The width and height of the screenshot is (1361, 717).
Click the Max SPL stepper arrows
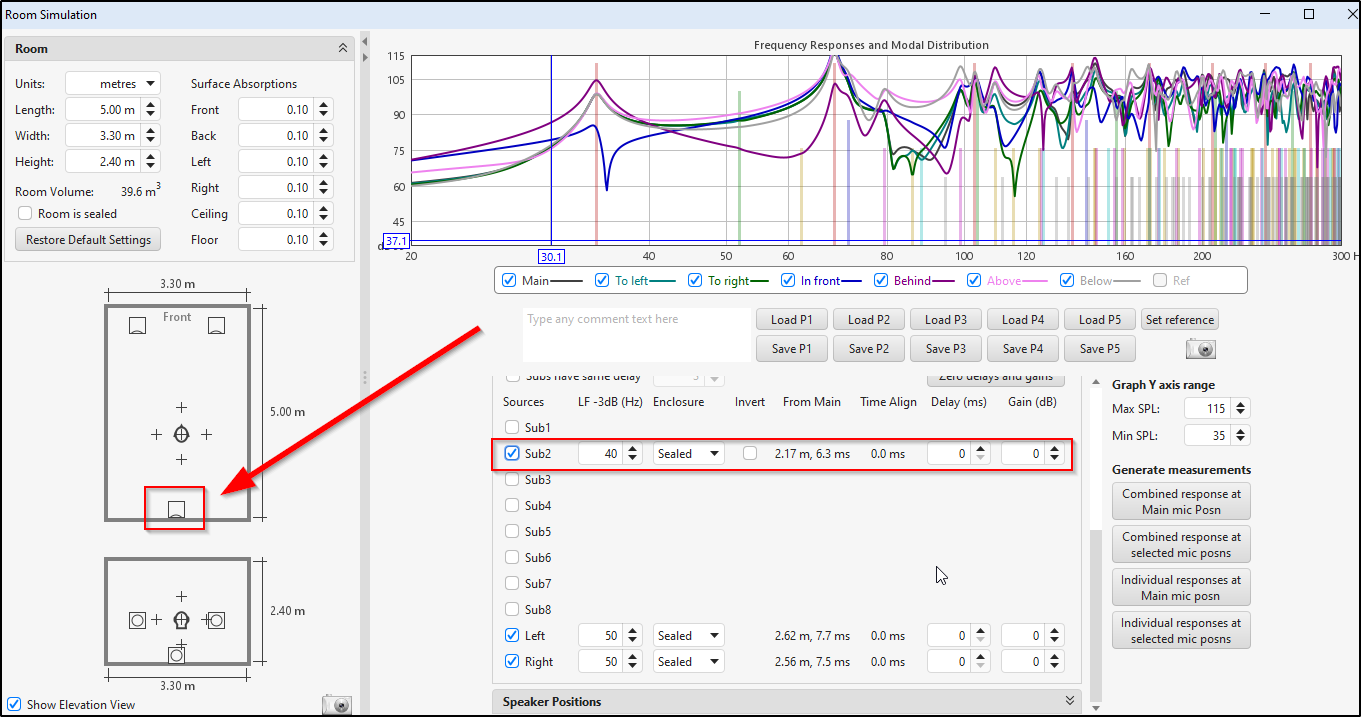coord(1241,409)
